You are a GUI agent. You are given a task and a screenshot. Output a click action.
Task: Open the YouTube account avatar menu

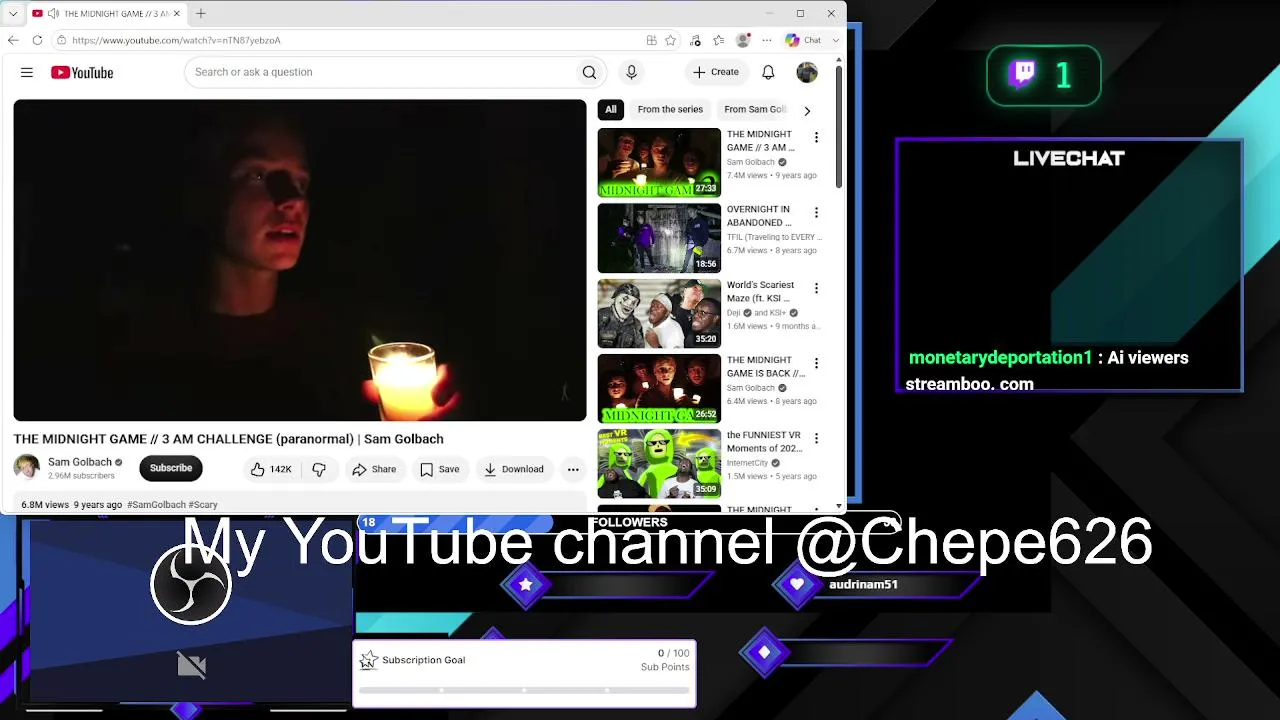(x=807, y=72)
